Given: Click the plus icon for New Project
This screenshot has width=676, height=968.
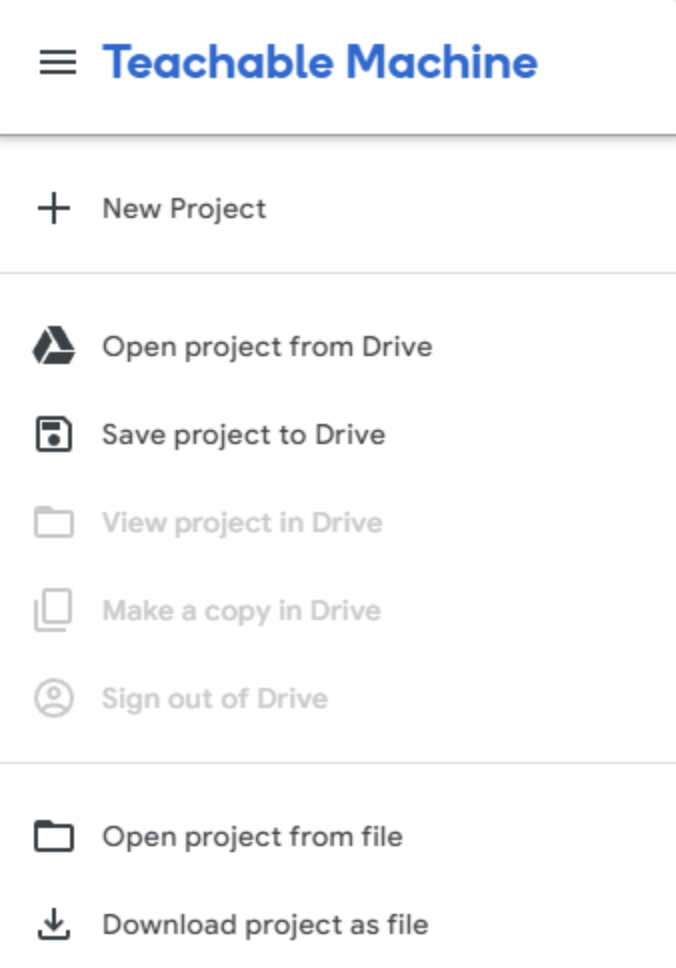Looking at the screenshot, I should (x=54, y=209).
